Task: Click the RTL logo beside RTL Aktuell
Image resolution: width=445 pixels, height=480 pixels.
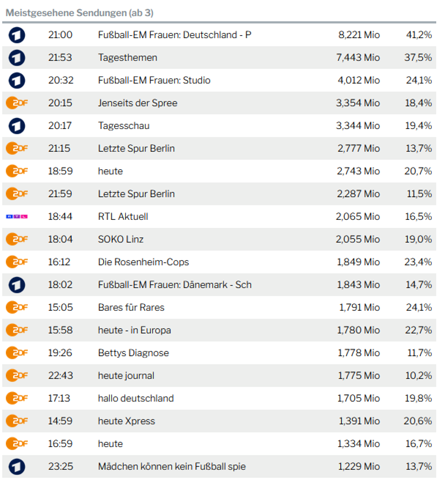Action: coord(17,217)
